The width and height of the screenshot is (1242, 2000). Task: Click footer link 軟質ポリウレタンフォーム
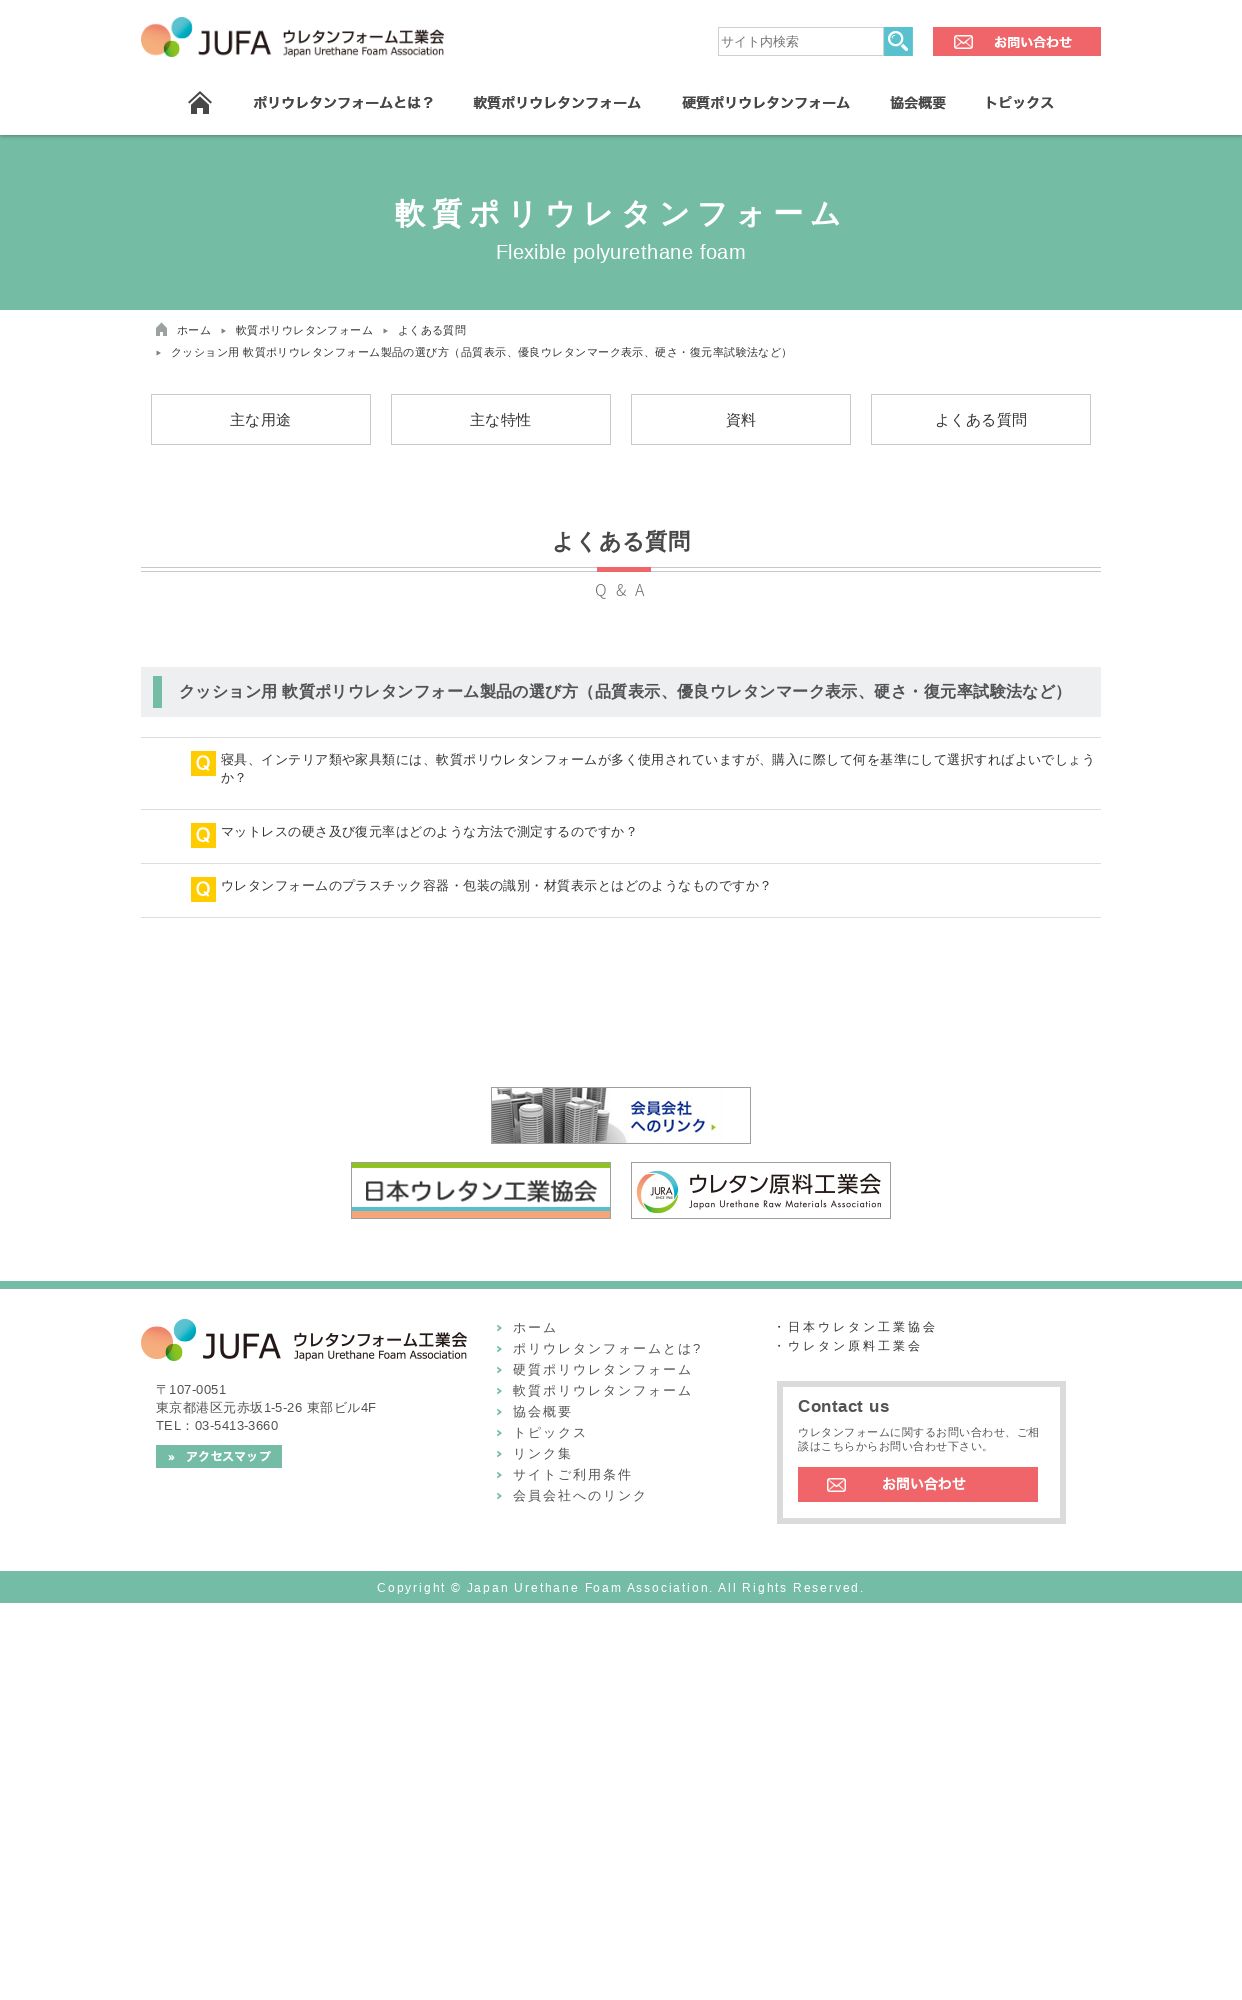click(x=602, y=1391)
